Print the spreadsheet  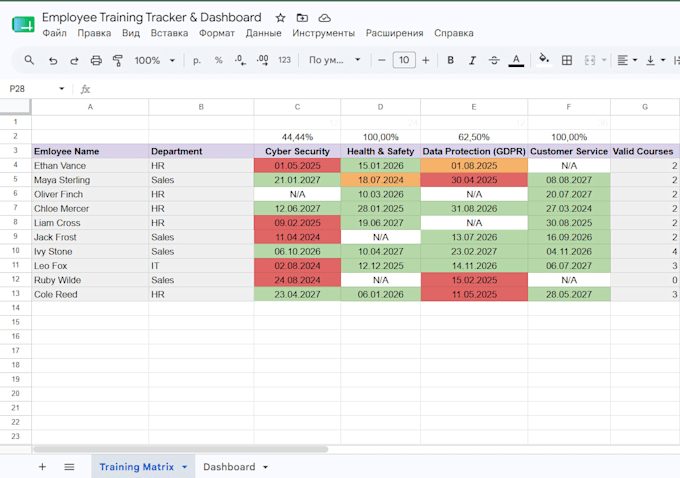pos(96,60)
